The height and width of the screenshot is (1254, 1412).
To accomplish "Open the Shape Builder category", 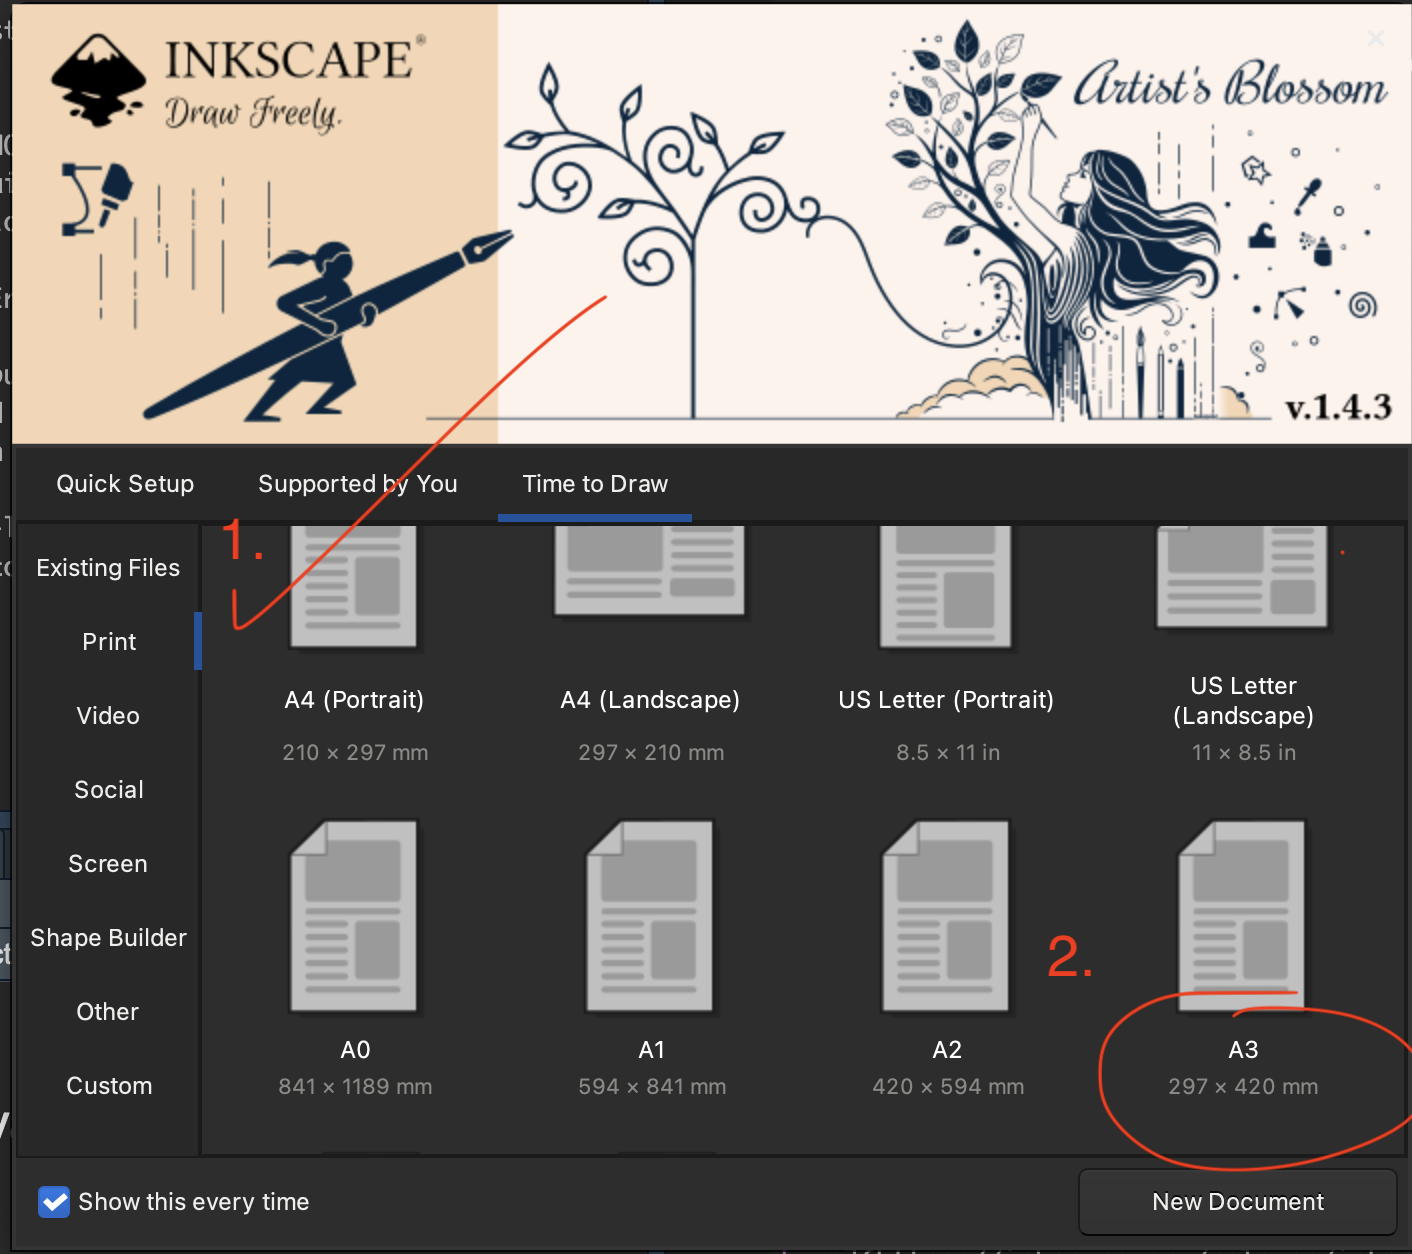I will [108, 938].
